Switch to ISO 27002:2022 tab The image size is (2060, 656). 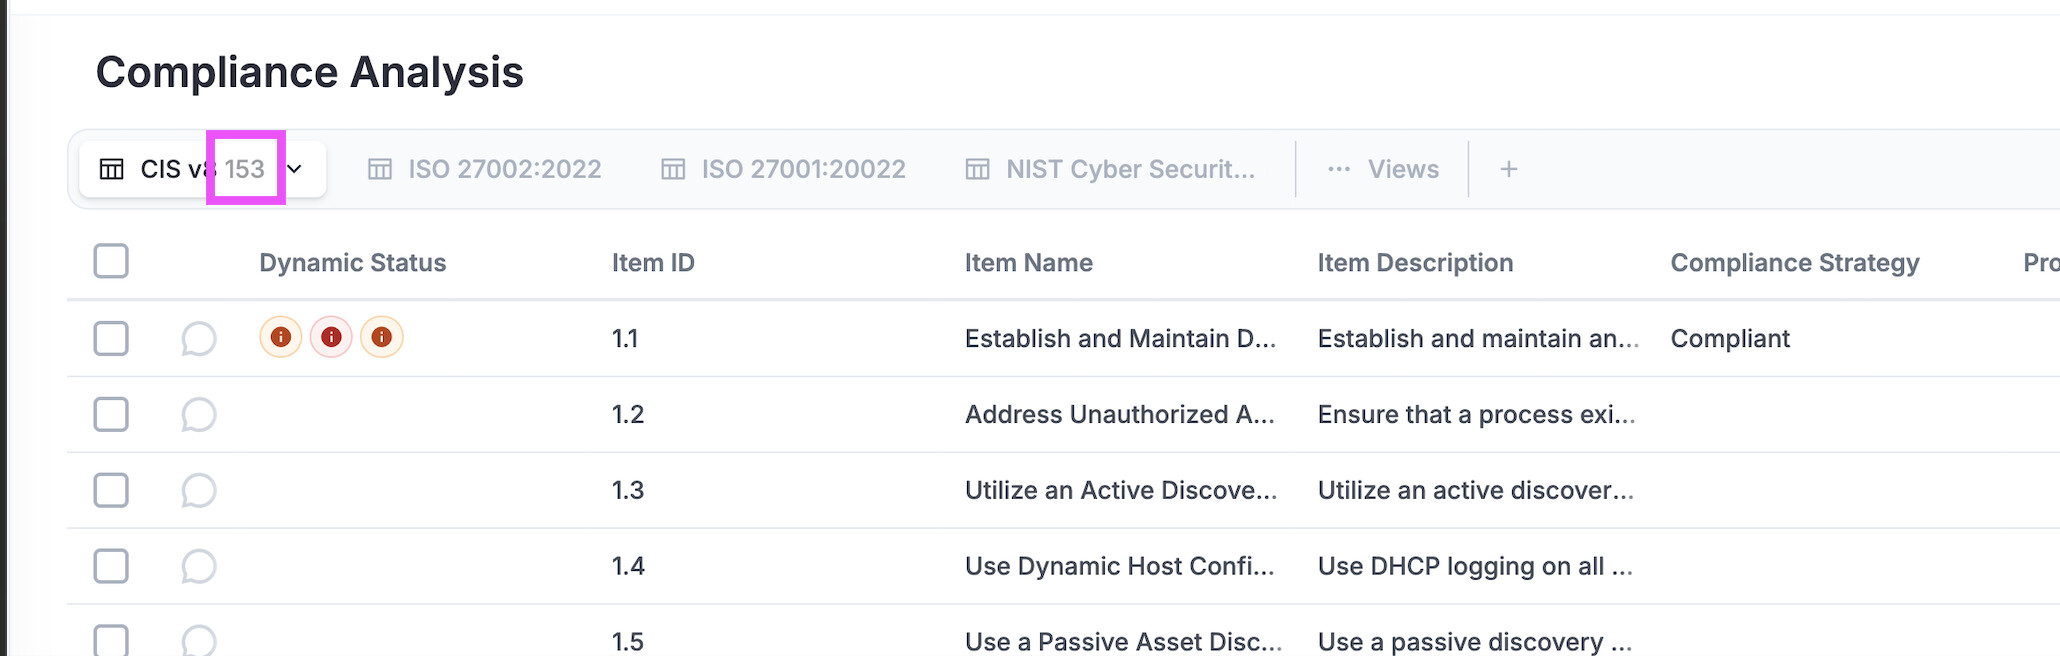click(485, 169)
